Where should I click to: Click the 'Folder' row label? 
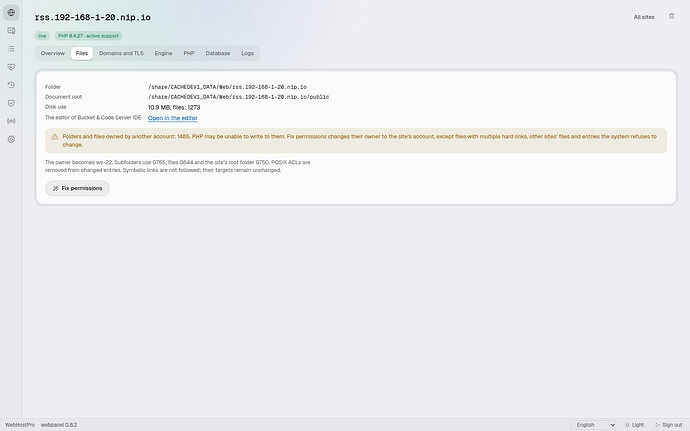(x=53, y=87)
